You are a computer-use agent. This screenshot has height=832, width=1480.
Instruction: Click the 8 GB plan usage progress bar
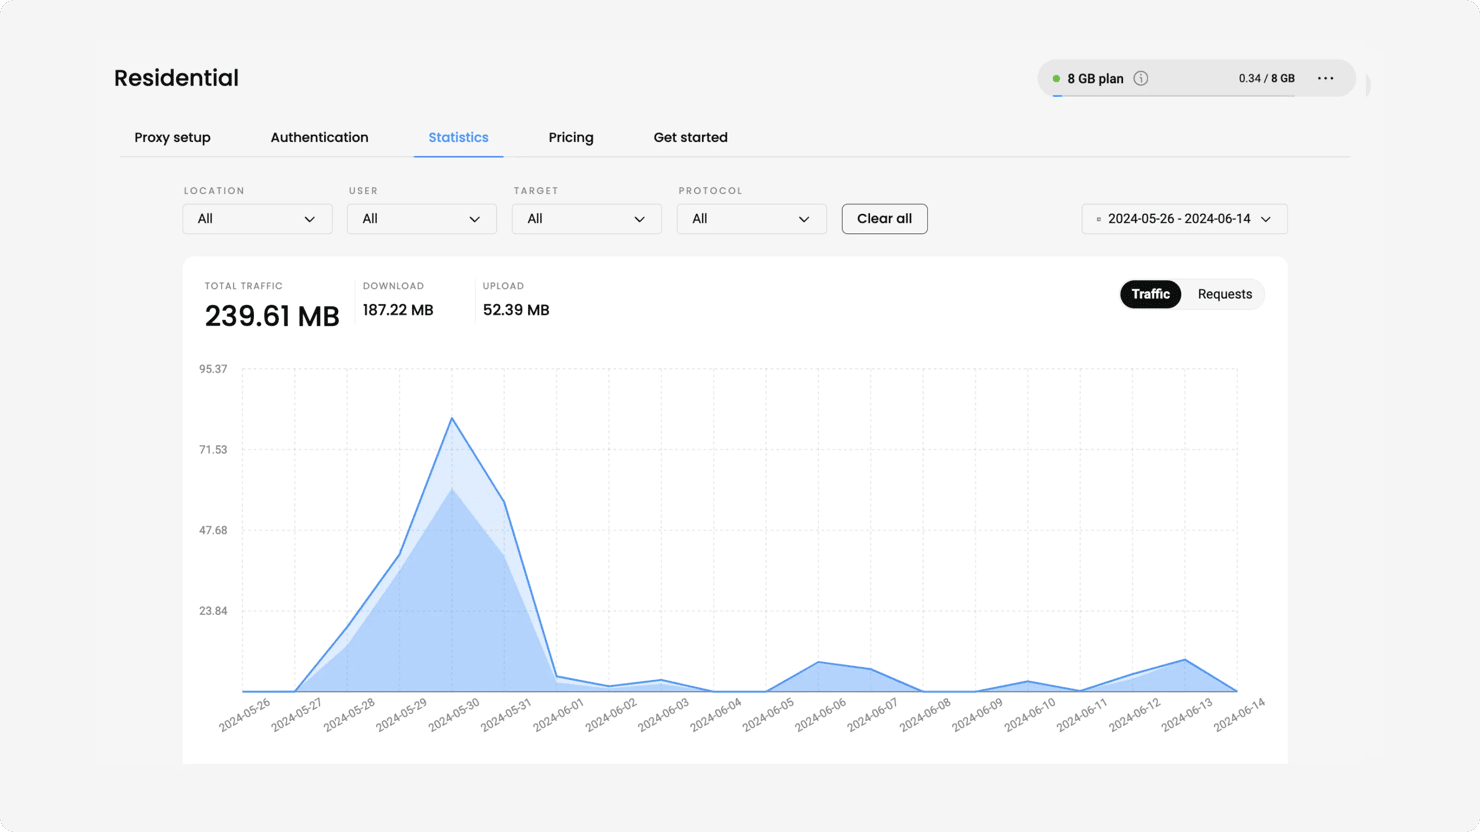(x=1174, y=96)
